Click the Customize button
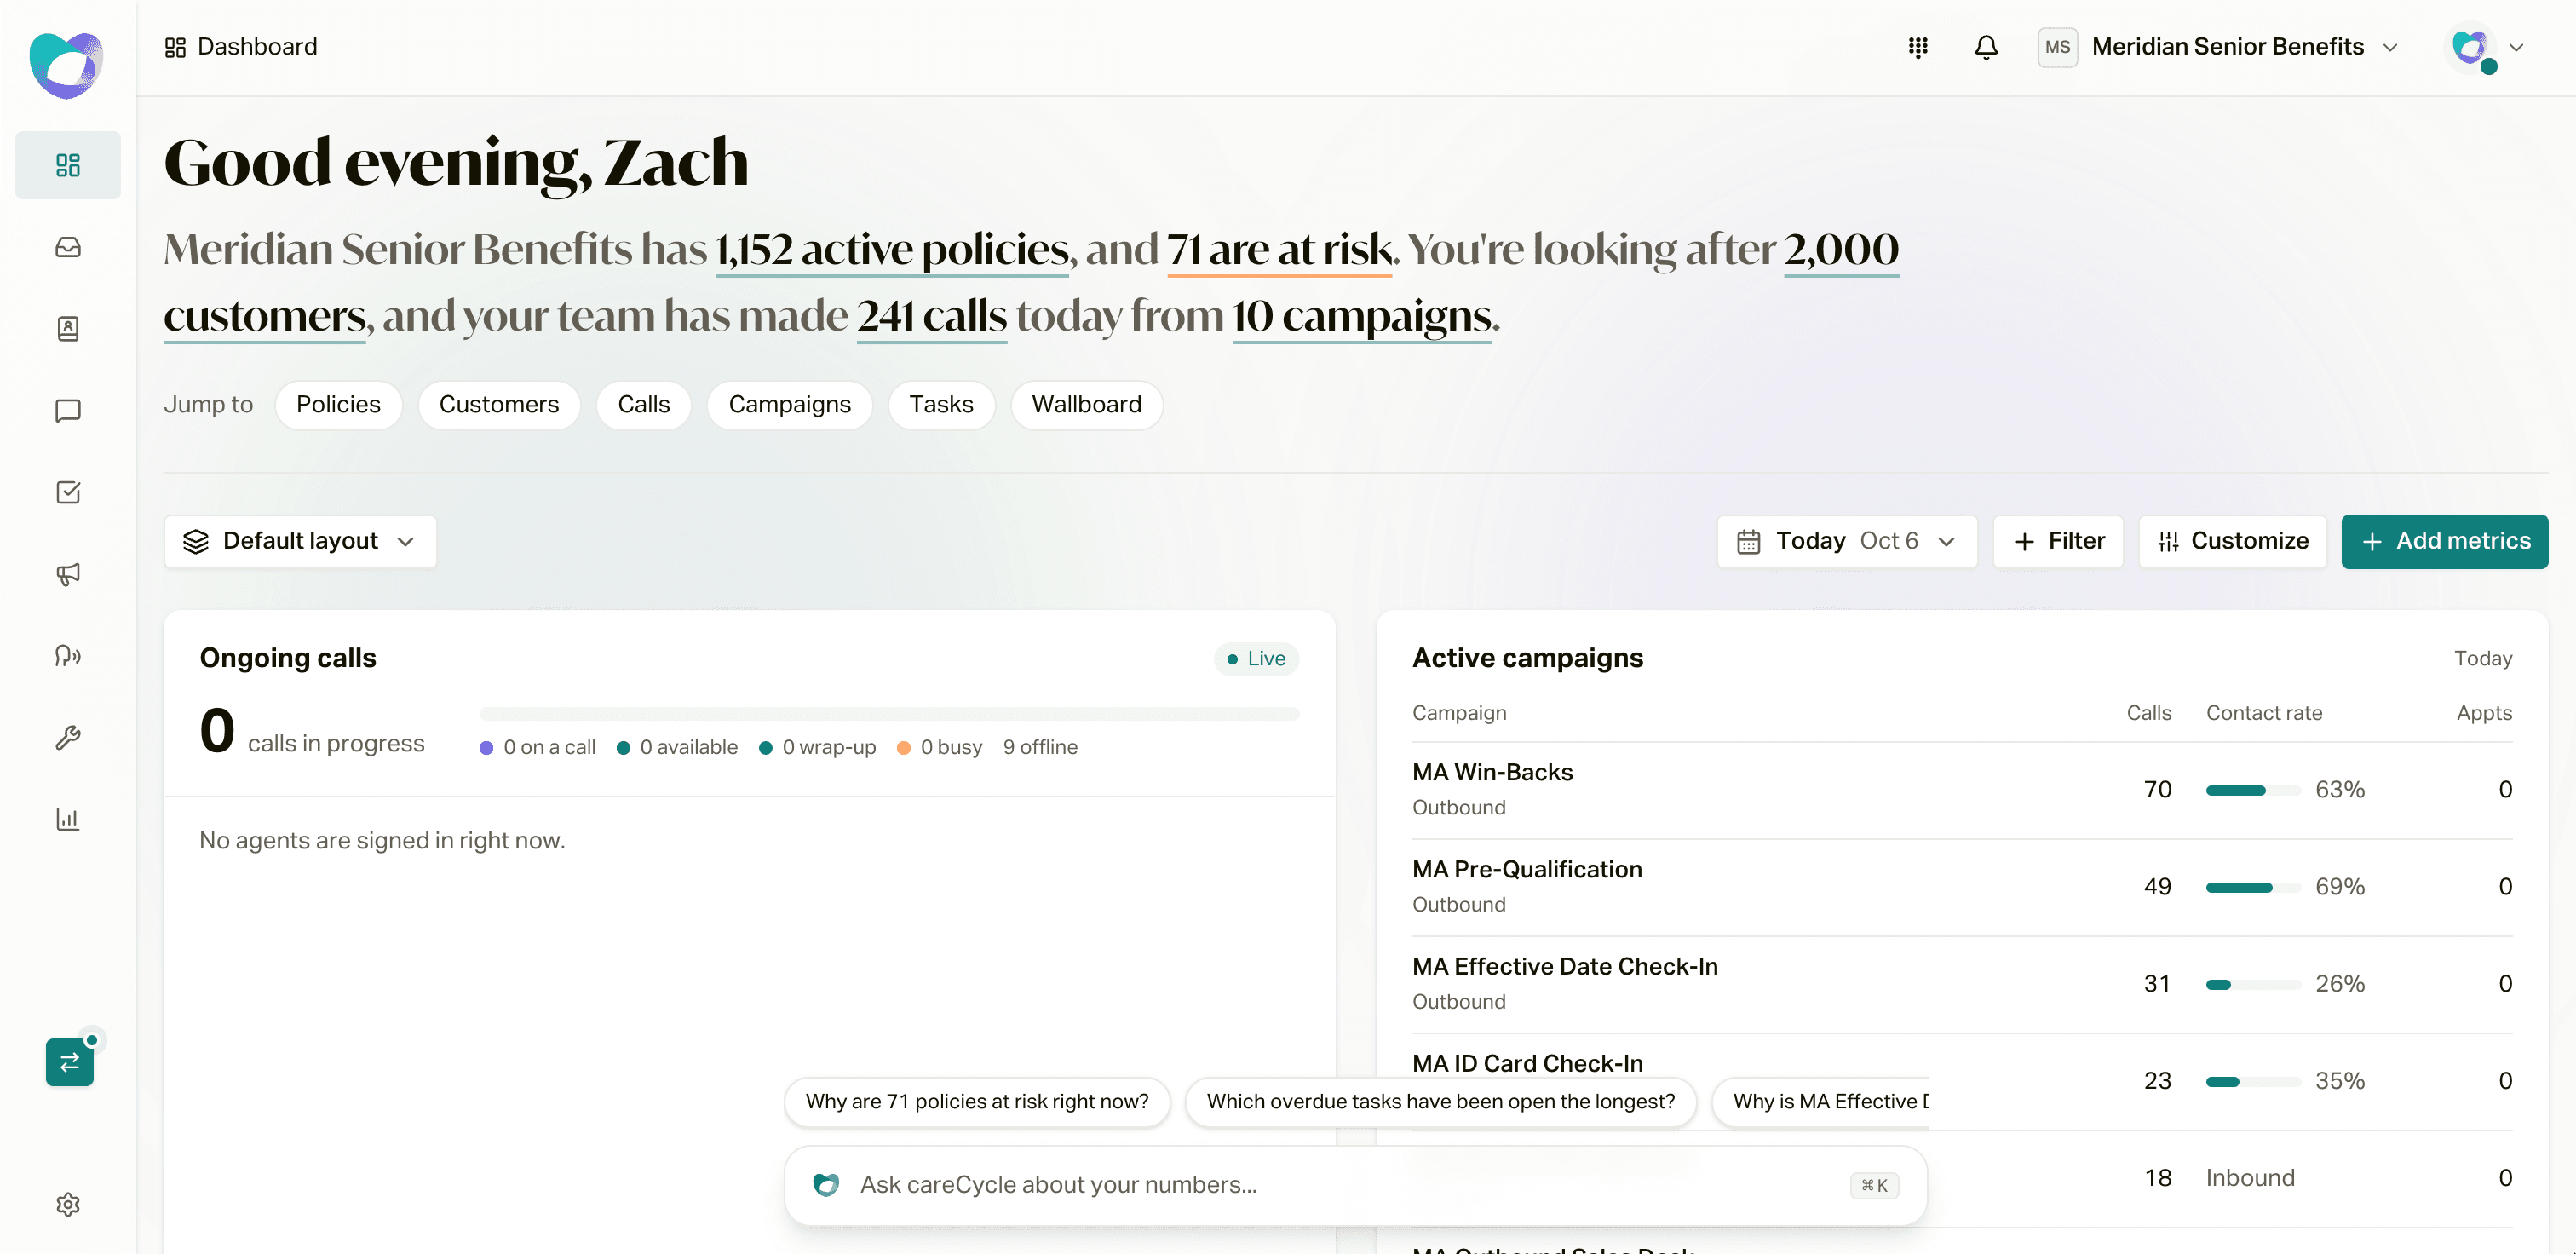2576x1254 pixels. [2232, 541]
